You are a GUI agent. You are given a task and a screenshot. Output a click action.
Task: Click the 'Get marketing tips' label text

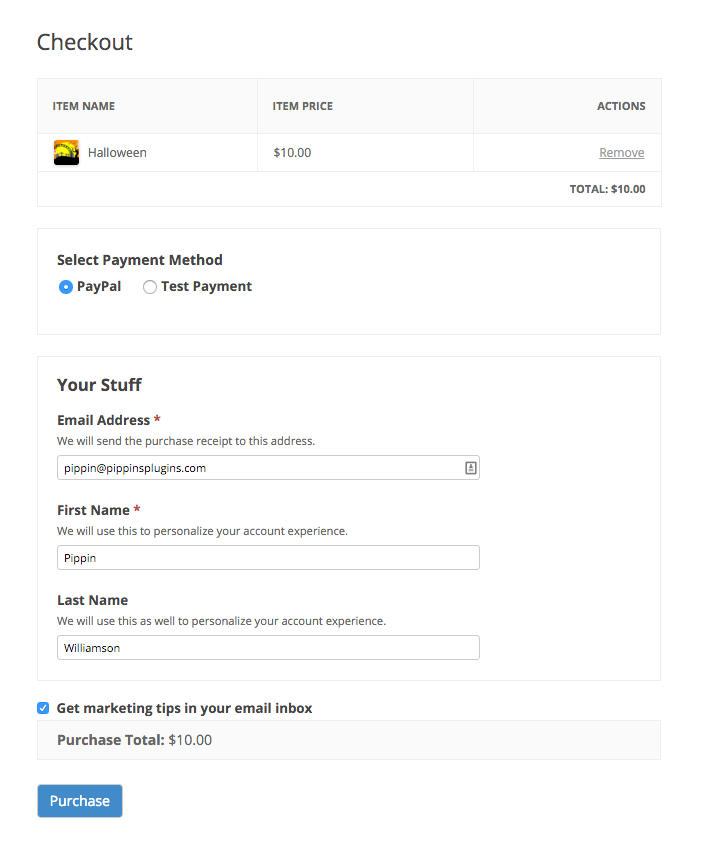[x=184, y=708]
